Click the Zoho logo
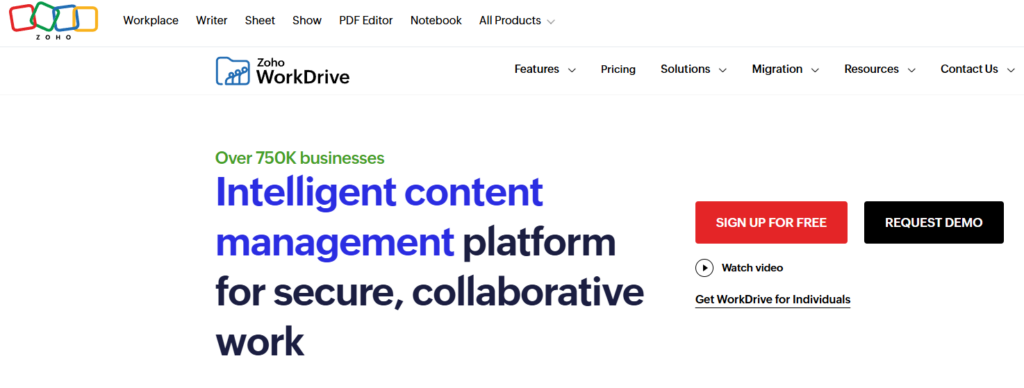The image size is (1024, 388). (x=54, y=20)
